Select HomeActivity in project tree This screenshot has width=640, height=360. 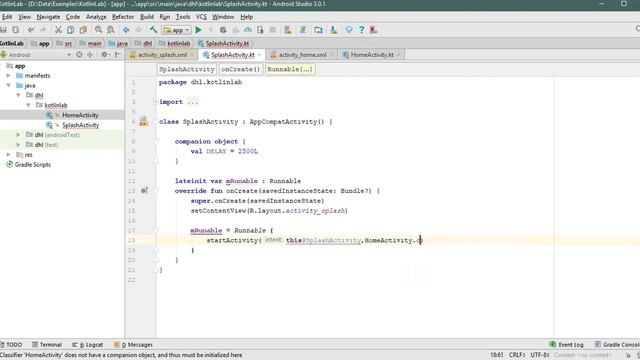click(80, 115)
